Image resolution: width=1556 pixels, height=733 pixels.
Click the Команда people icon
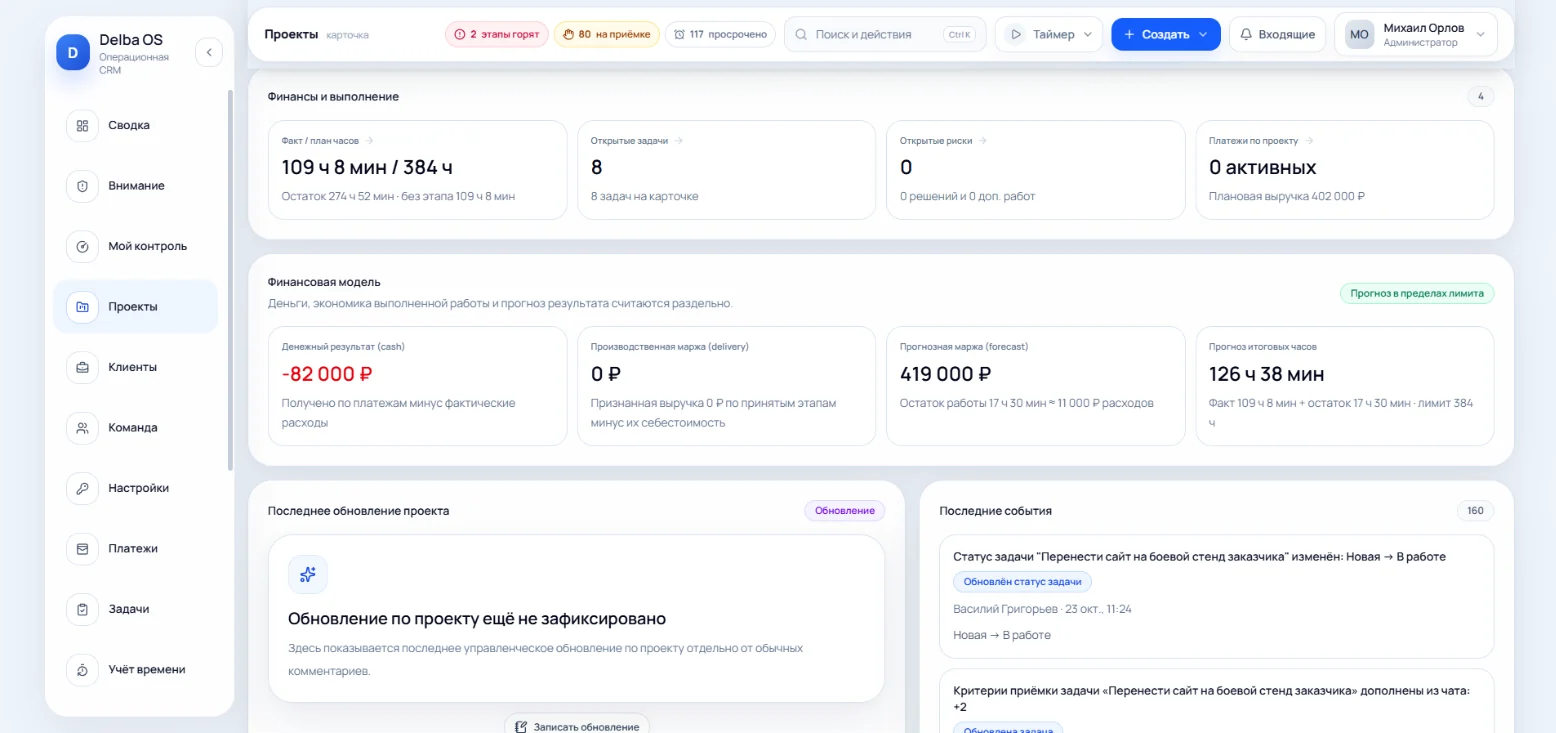[83, 428]
